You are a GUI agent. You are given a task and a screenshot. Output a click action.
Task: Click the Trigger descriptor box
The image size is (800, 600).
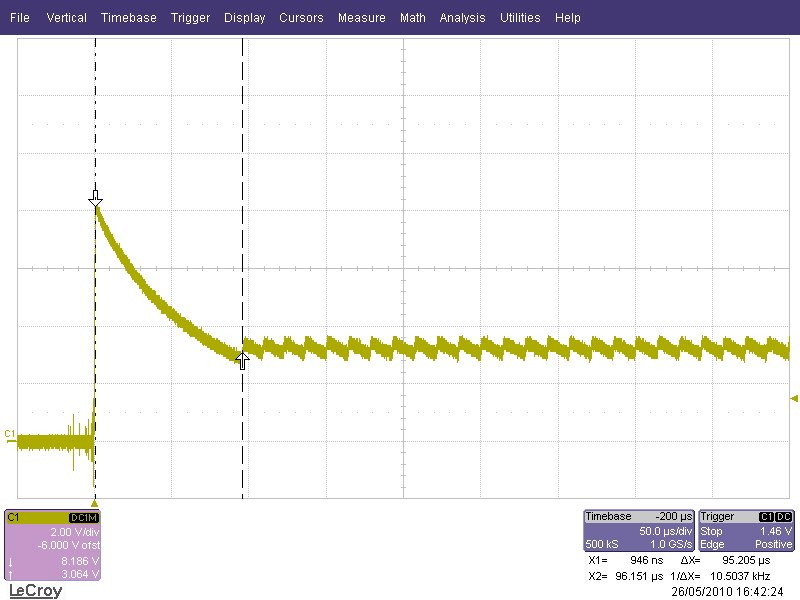[746, 531]
